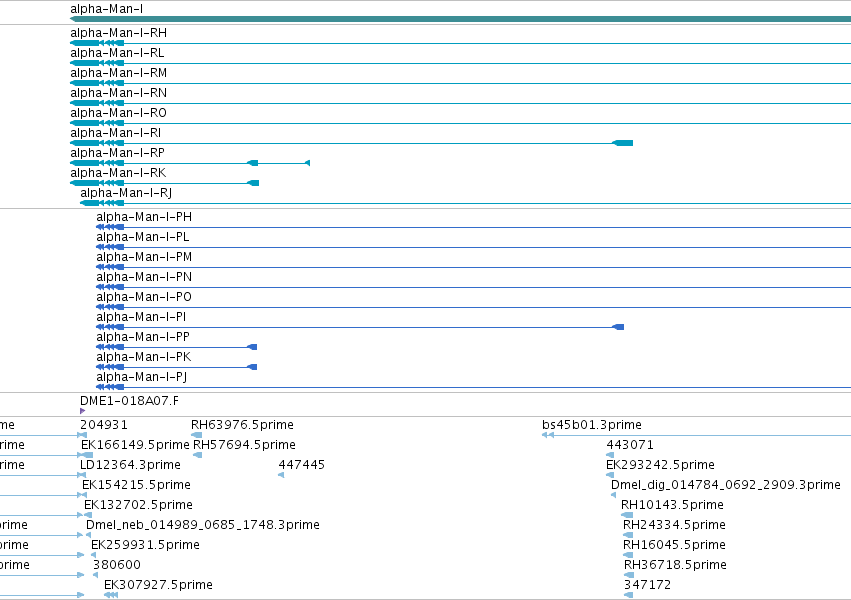Select protein alpha-Man-I-PO label

coord(144,298)
